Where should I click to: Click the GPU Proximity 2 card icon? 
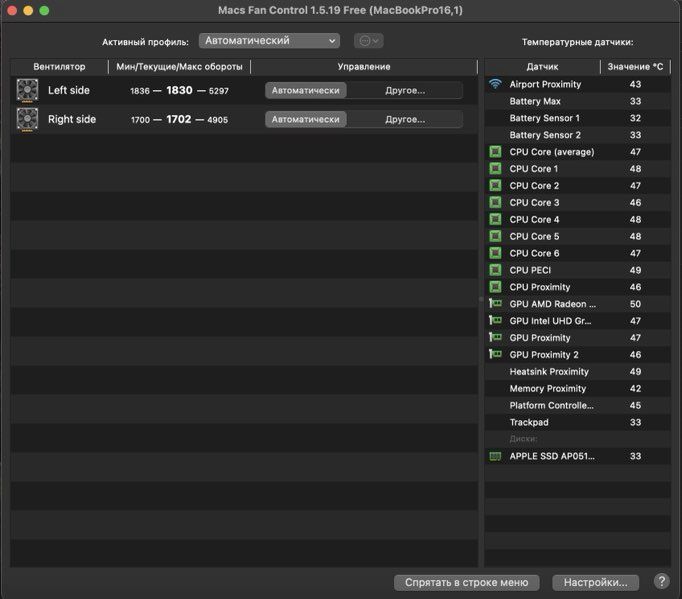click(x=495, y=355)
